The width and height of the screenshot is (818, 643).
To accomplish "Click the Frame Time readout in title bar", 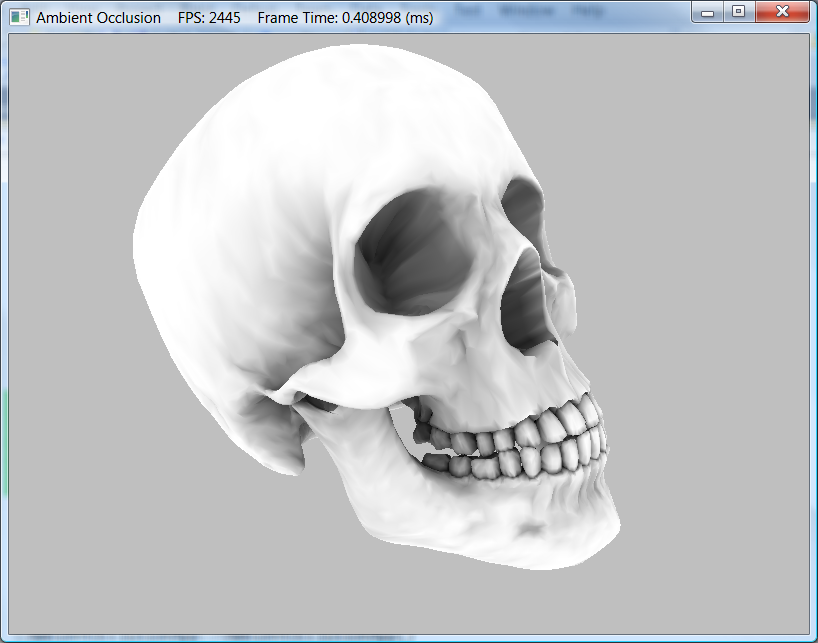I will [x=345, y=18].
